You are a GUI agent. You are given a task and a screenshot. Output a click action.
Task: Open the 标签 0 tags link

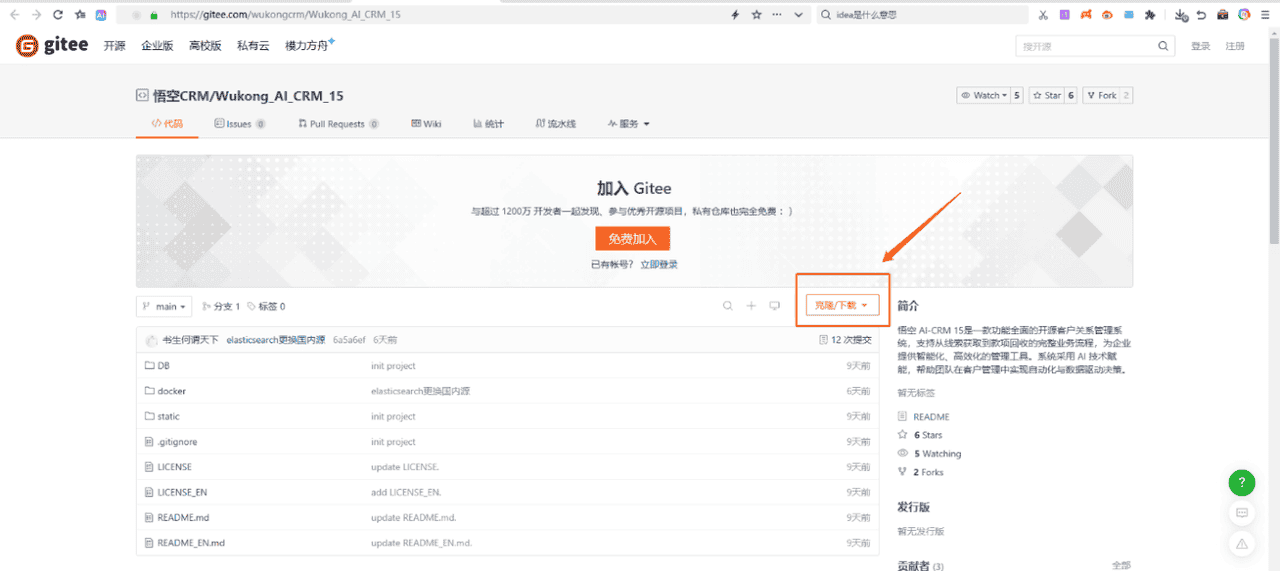[x=266, y=306]
